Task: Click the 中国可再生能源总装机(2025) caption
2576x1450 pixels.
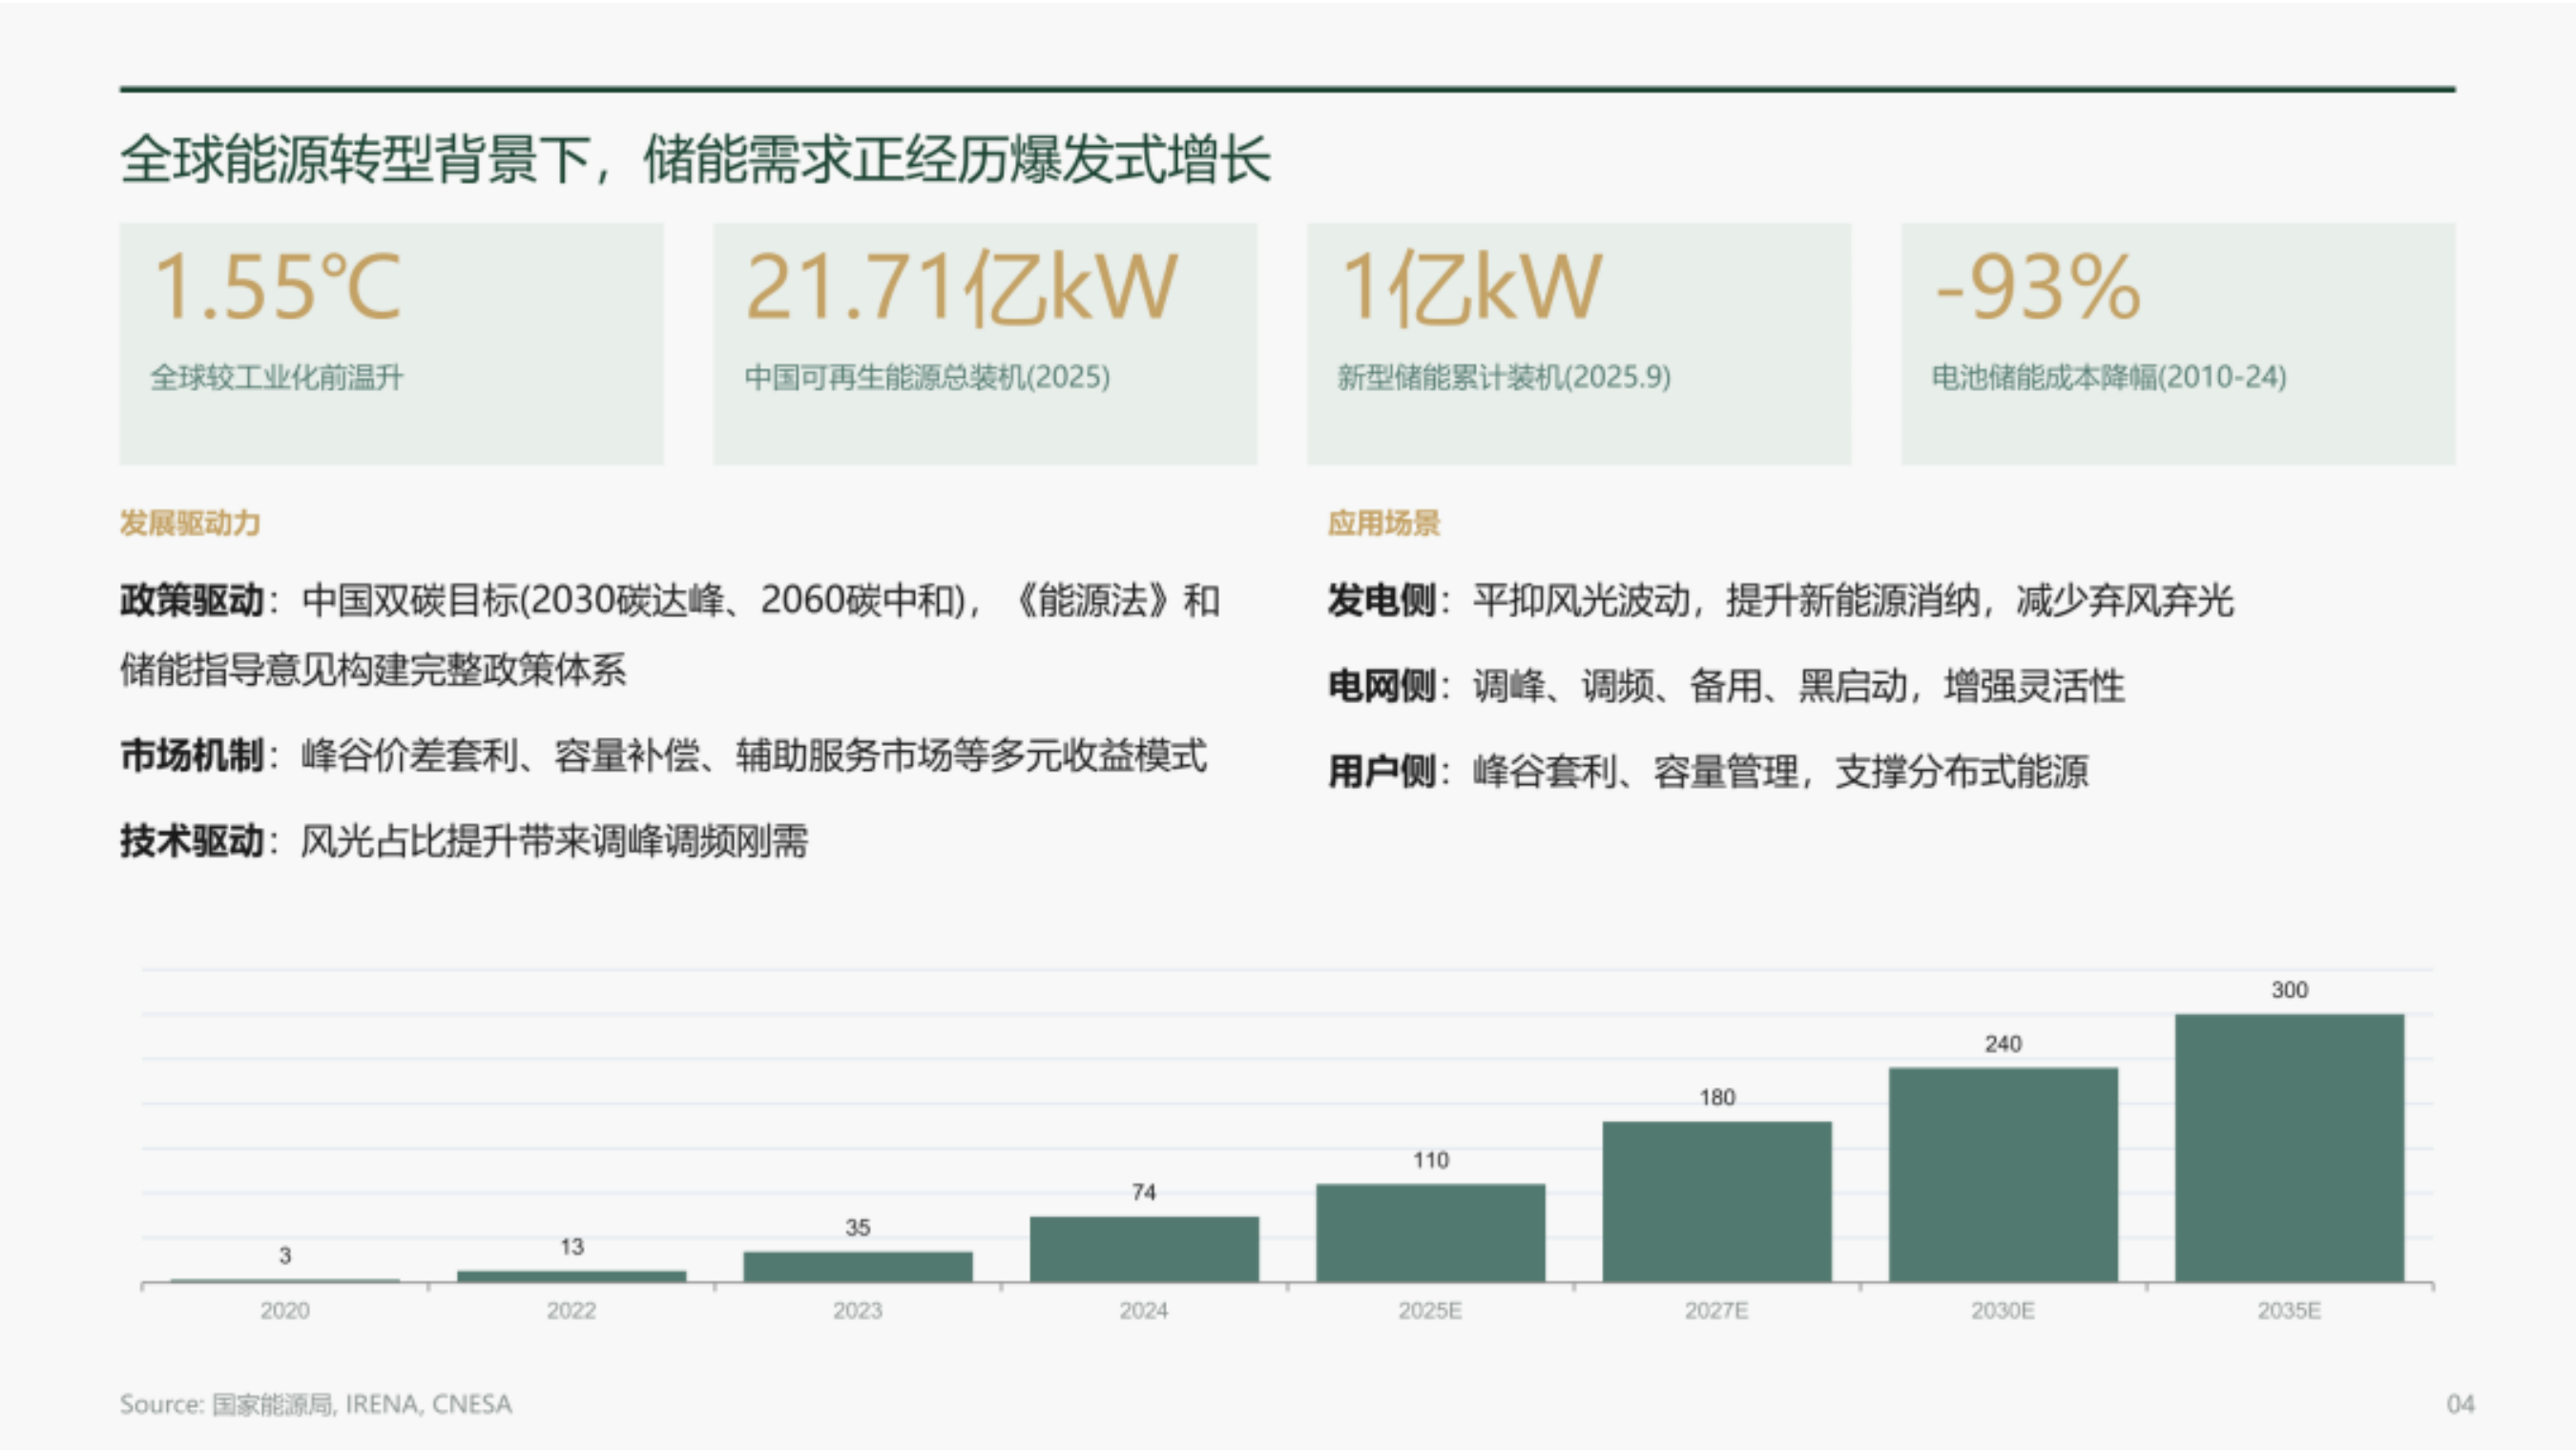Action: (927, 377)
